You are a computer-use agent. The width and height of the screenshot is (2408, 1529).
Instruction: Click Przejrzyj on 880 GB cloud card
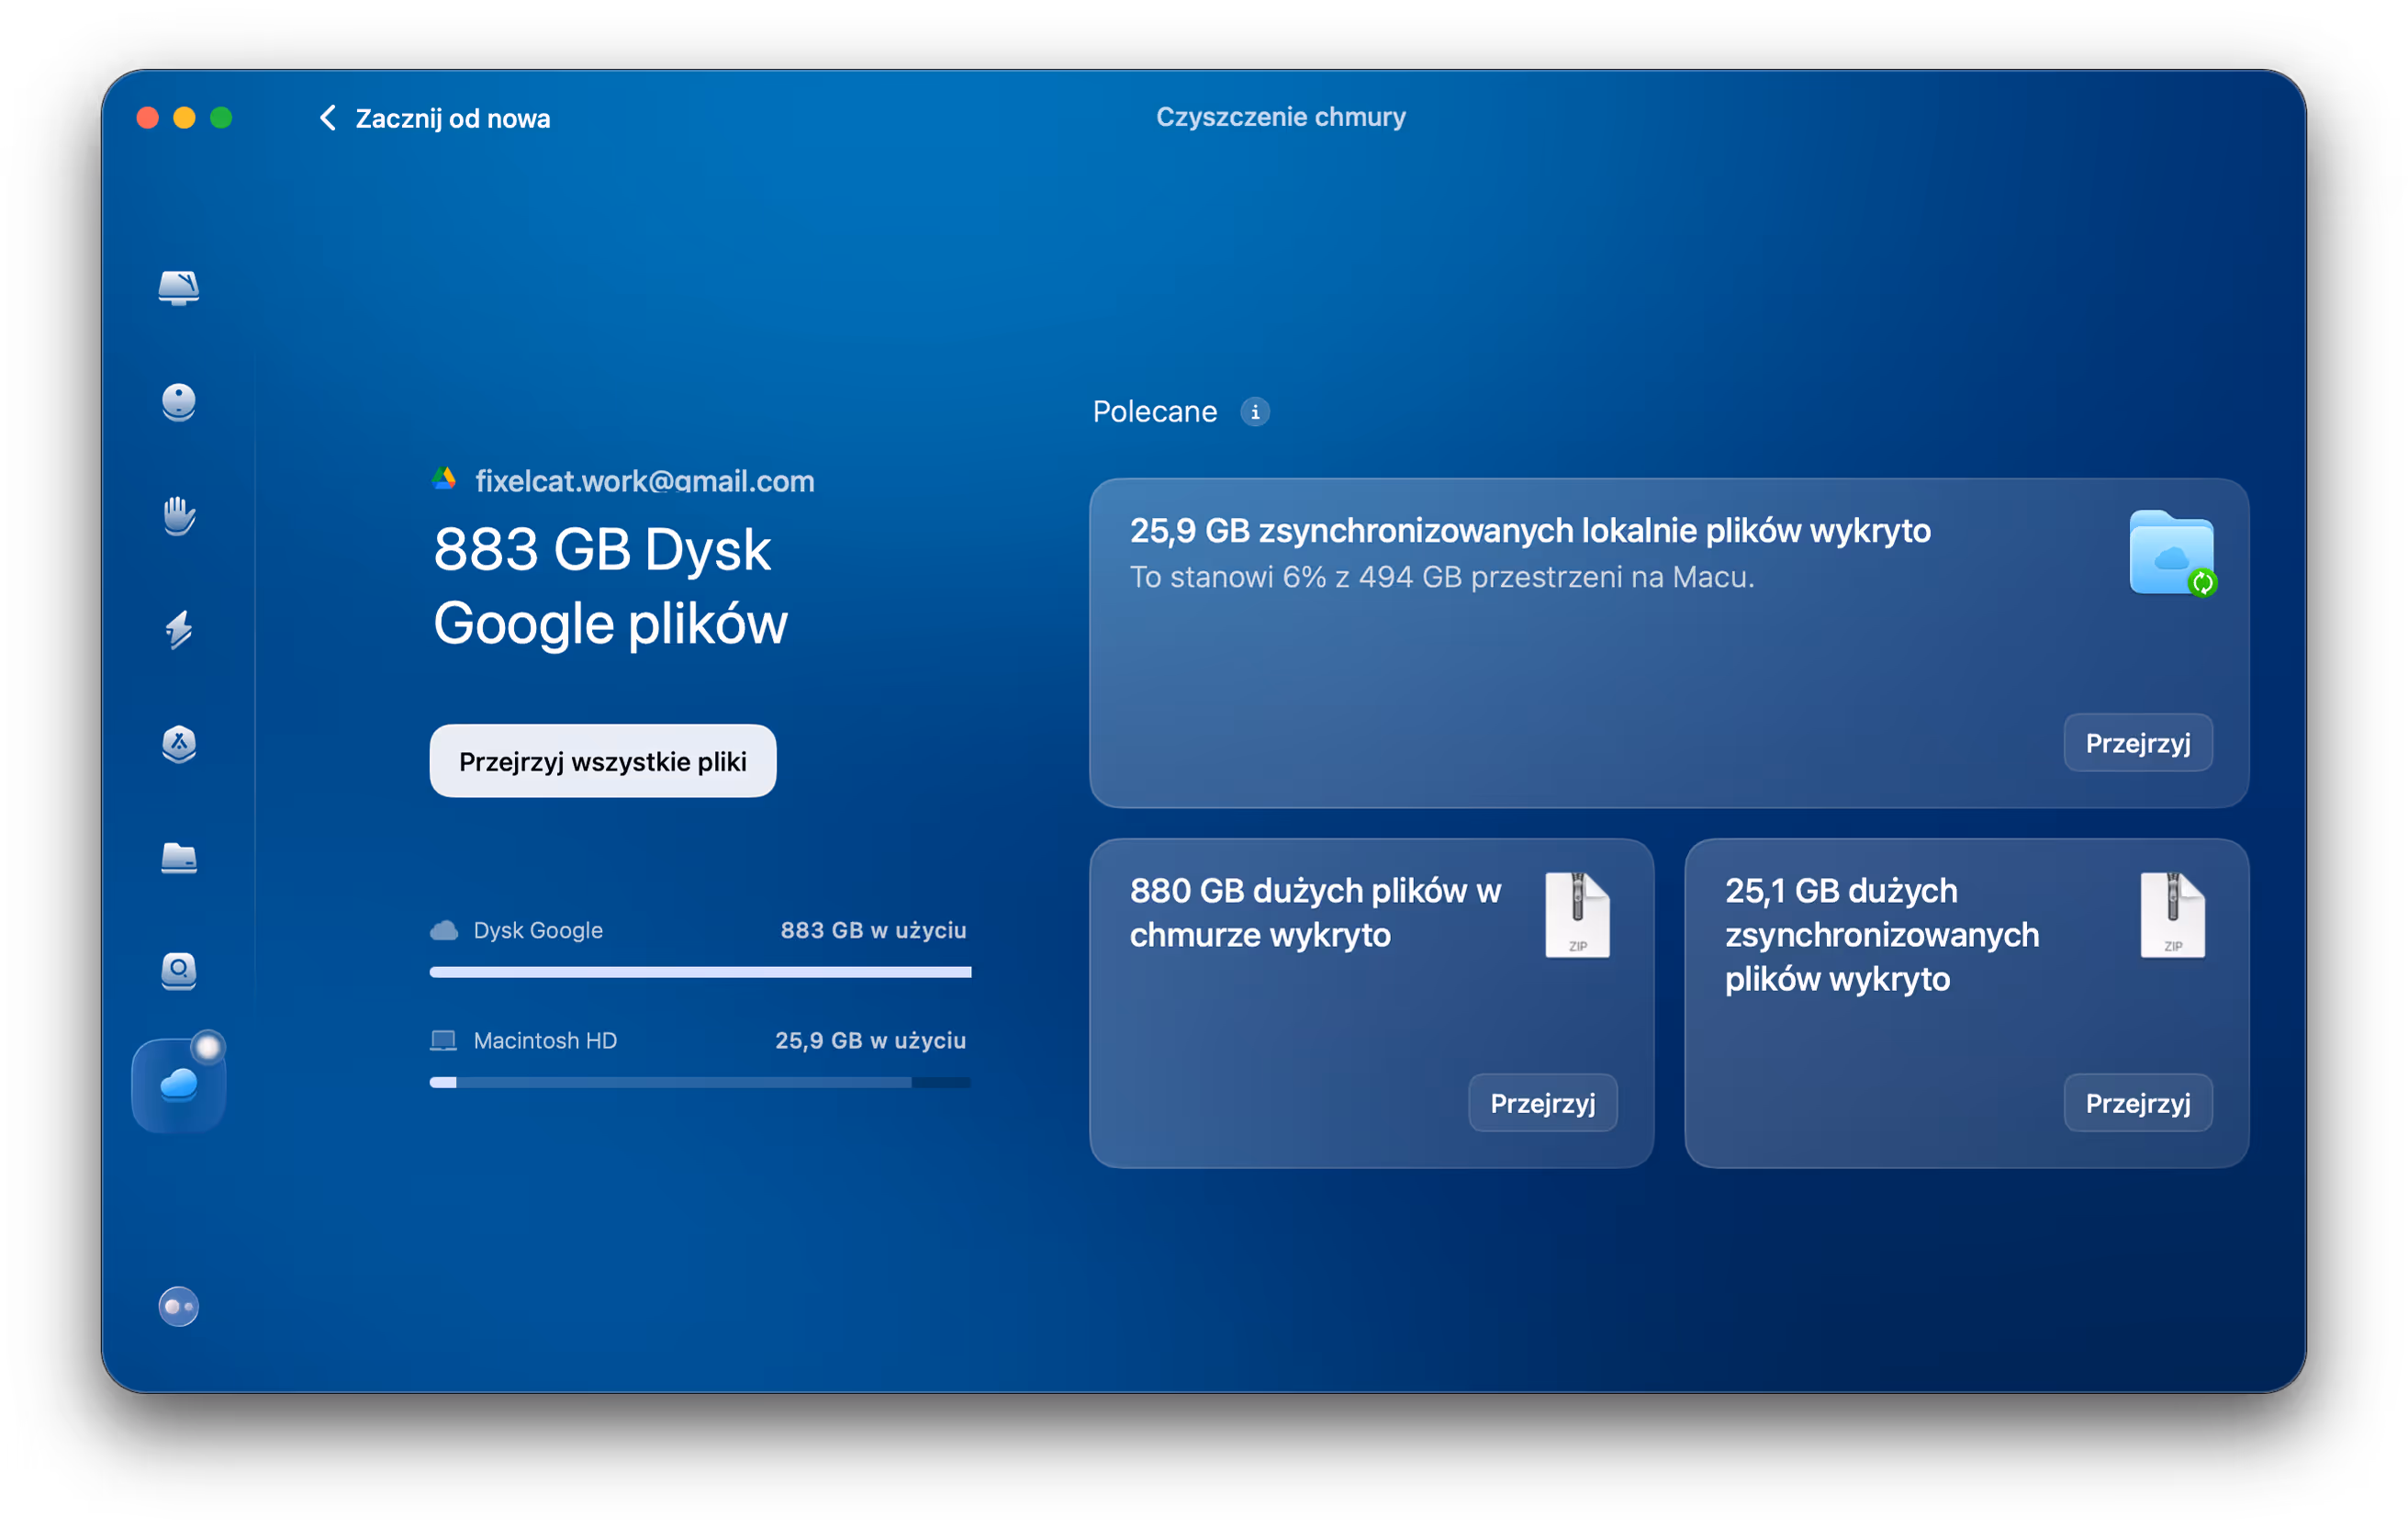[1543, 1103]
